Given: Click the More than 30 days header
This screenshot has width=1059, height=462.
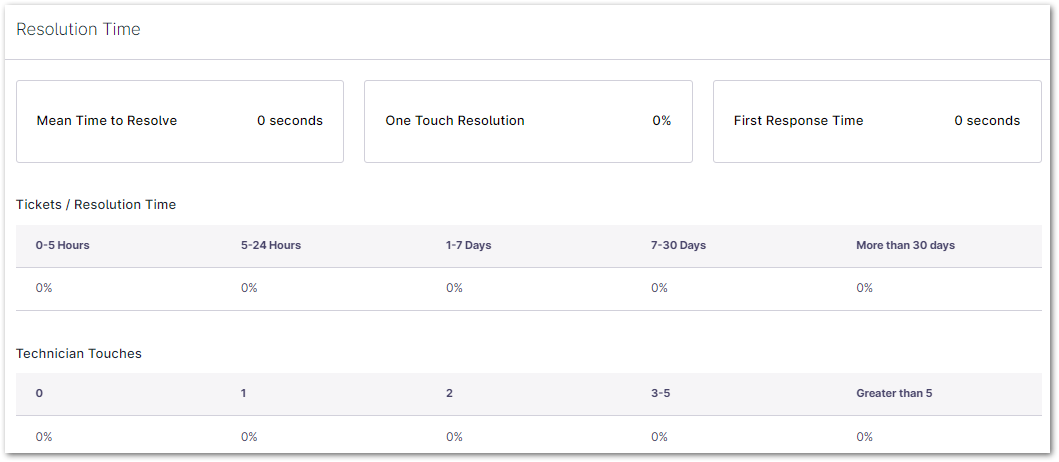Looking at the screenshot, I should (x=905, y=246).
